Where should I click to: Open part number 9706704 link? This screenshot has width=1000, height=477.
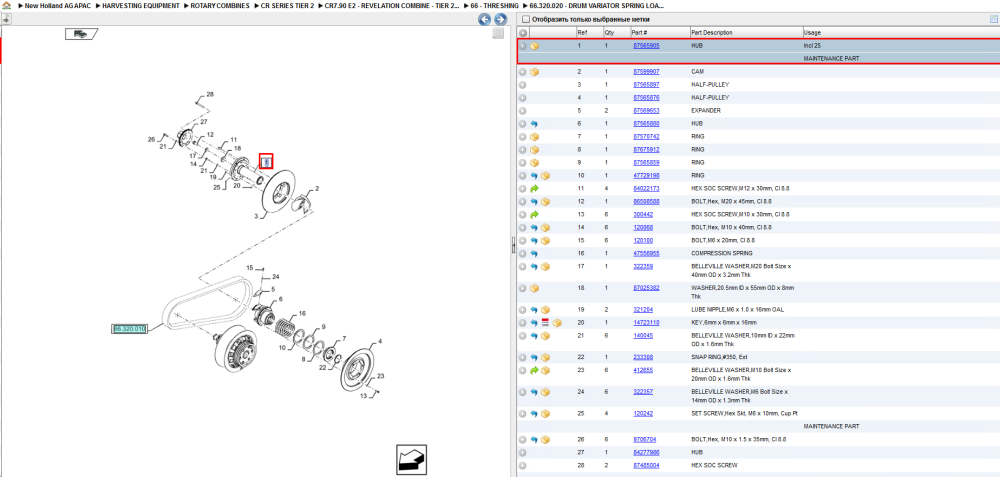tap(644, 439)
